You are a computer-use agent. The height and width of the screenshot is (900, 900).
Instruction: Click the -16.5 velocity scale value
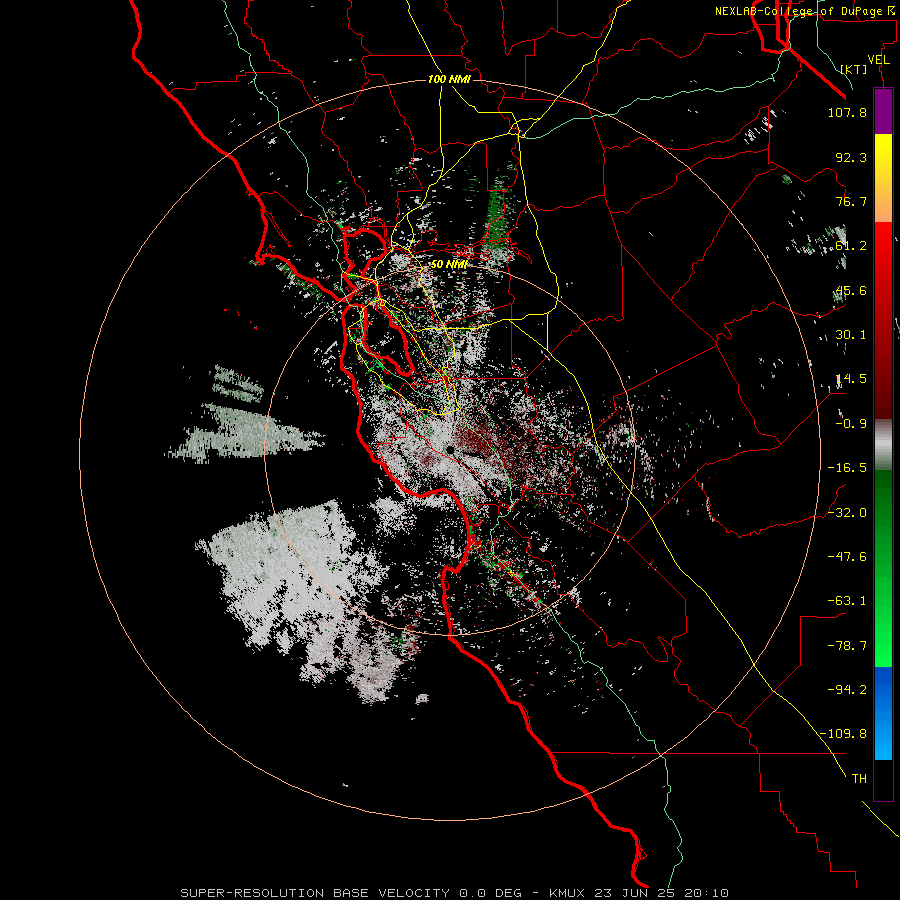click(847, 468)
